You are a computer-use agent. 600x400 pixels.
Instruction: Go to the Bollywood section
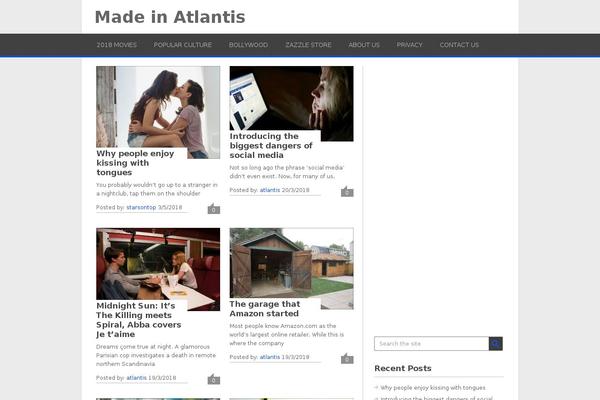[248, 45]
